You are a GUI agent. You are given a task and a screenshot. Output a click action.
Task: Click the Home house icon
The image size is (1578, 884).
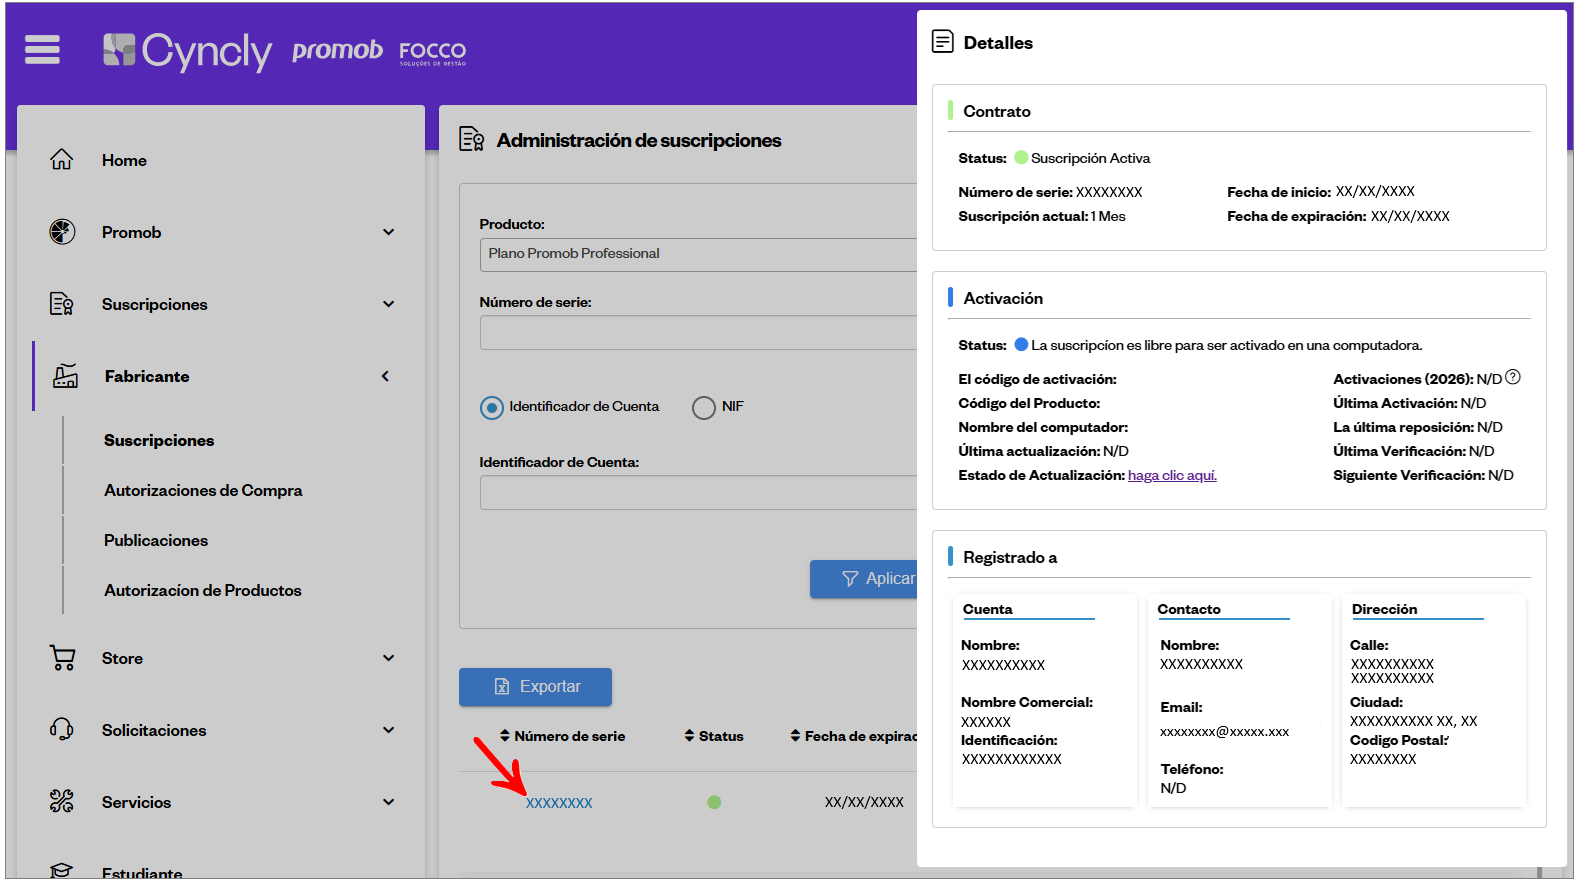pos(62,160)
